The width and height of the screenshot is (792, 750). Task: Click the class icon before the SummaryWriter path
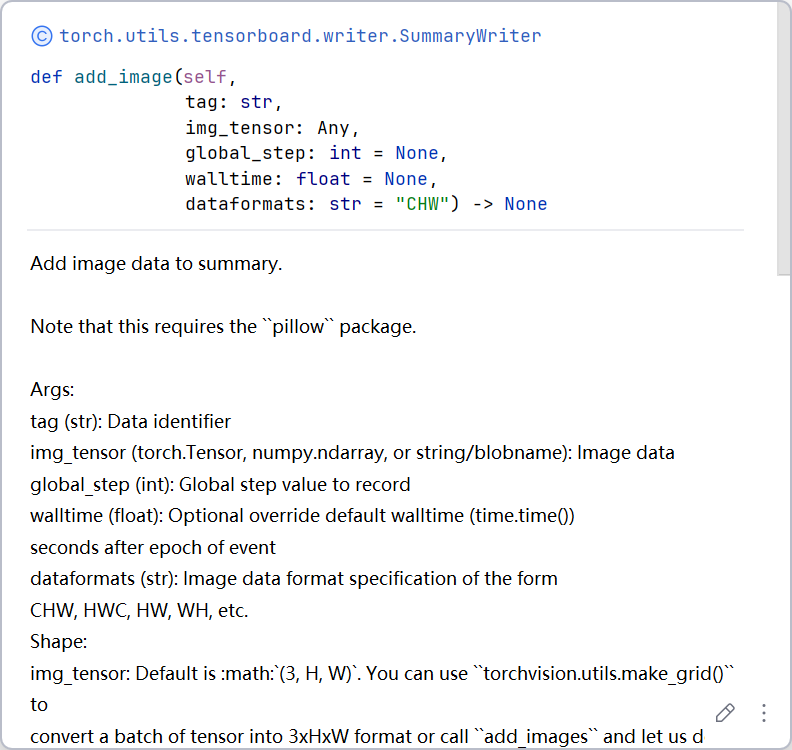42,36
